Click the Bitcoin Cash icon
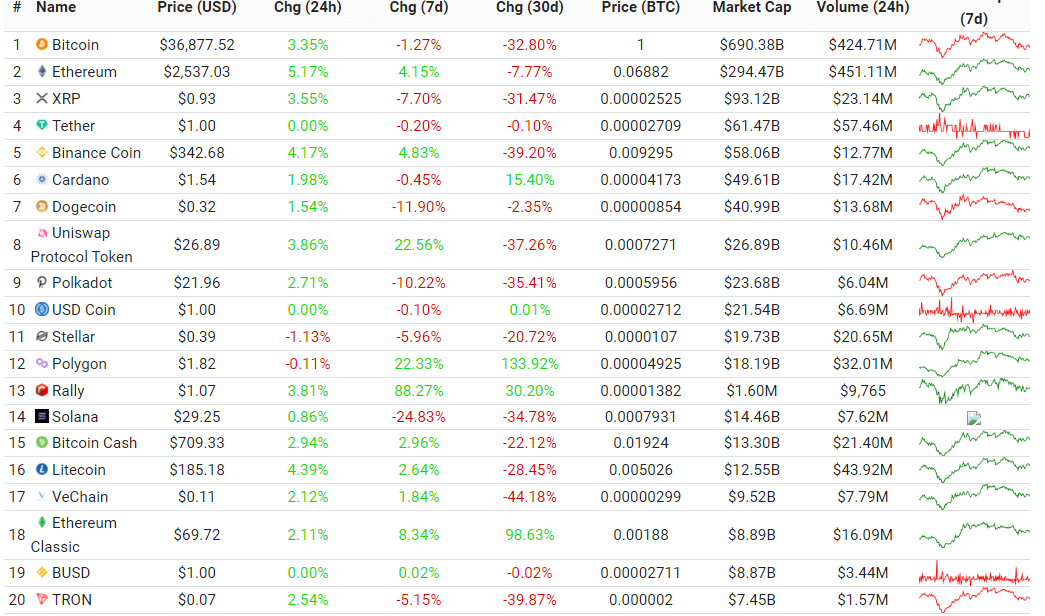 pos(41,443)
